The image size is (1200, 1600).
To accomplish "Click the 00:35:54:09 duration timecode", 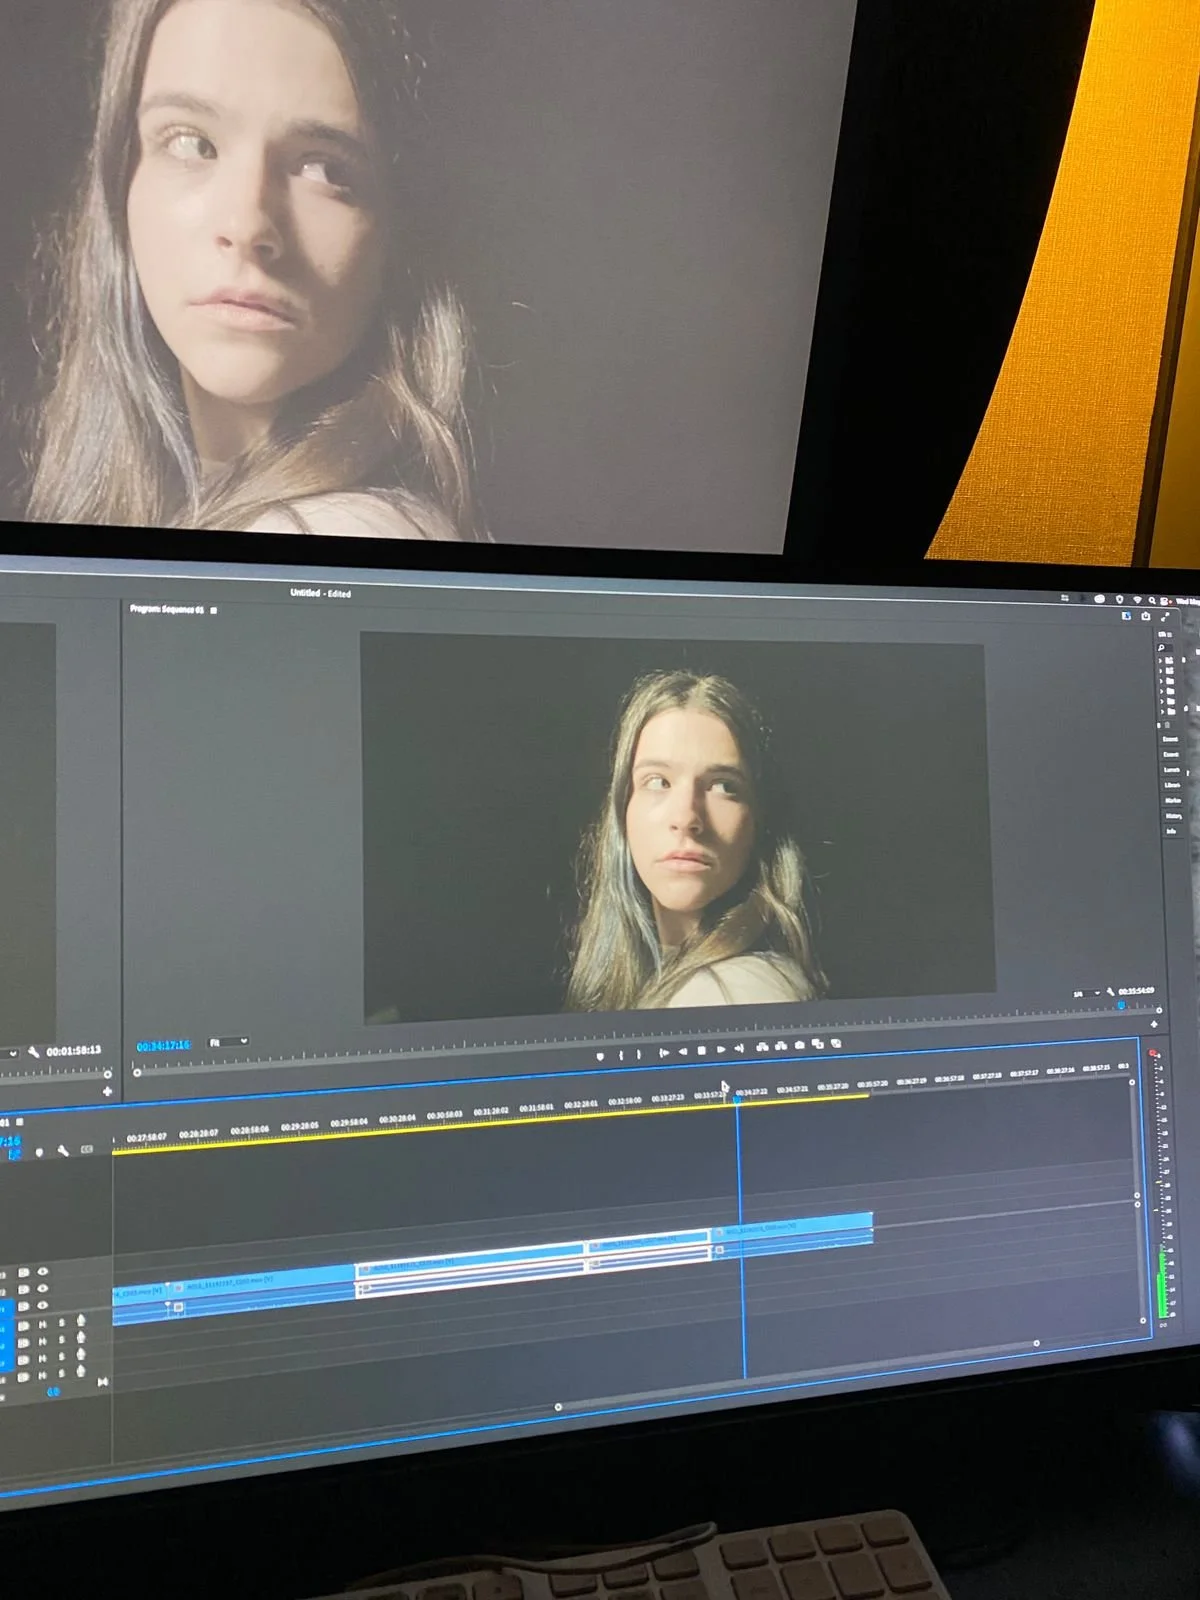I will click(x=1135, y=991).
